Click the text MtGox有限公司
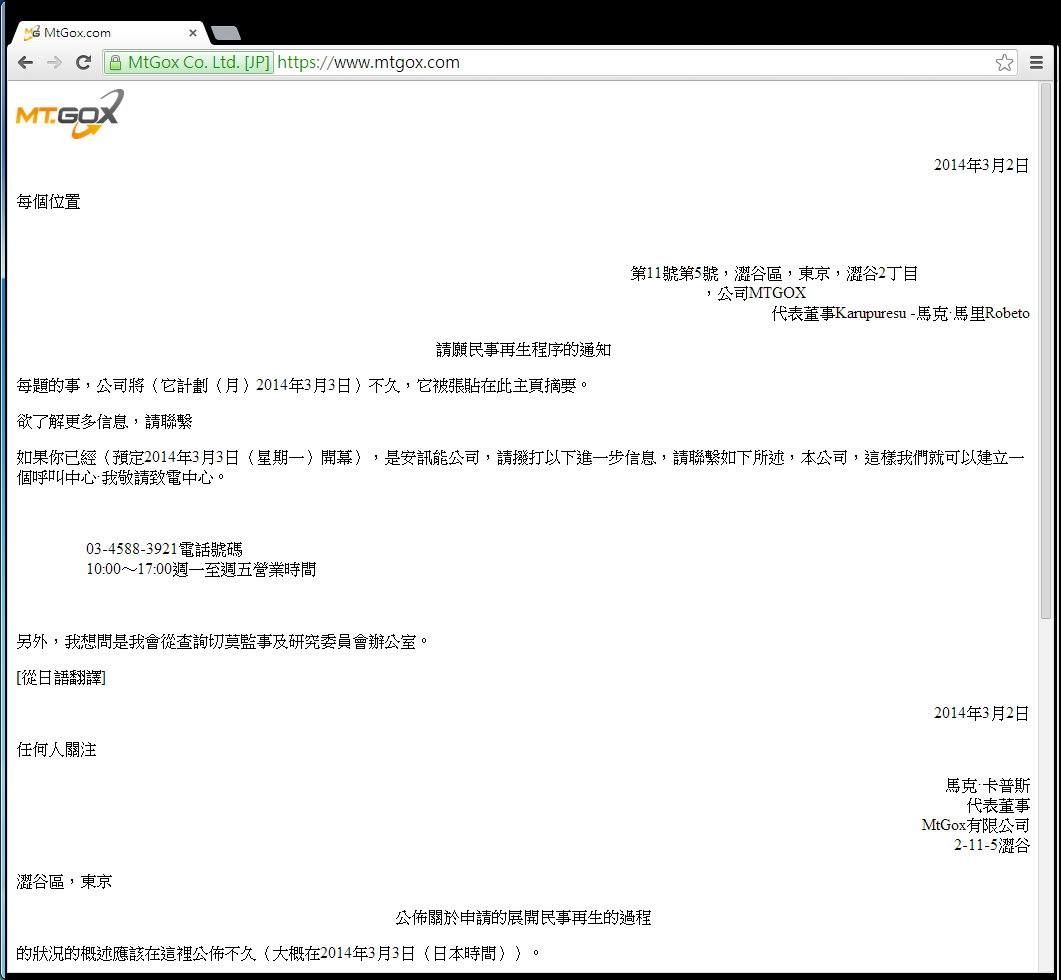This screenshot has width=1061, height=980. tap(975, 825)
